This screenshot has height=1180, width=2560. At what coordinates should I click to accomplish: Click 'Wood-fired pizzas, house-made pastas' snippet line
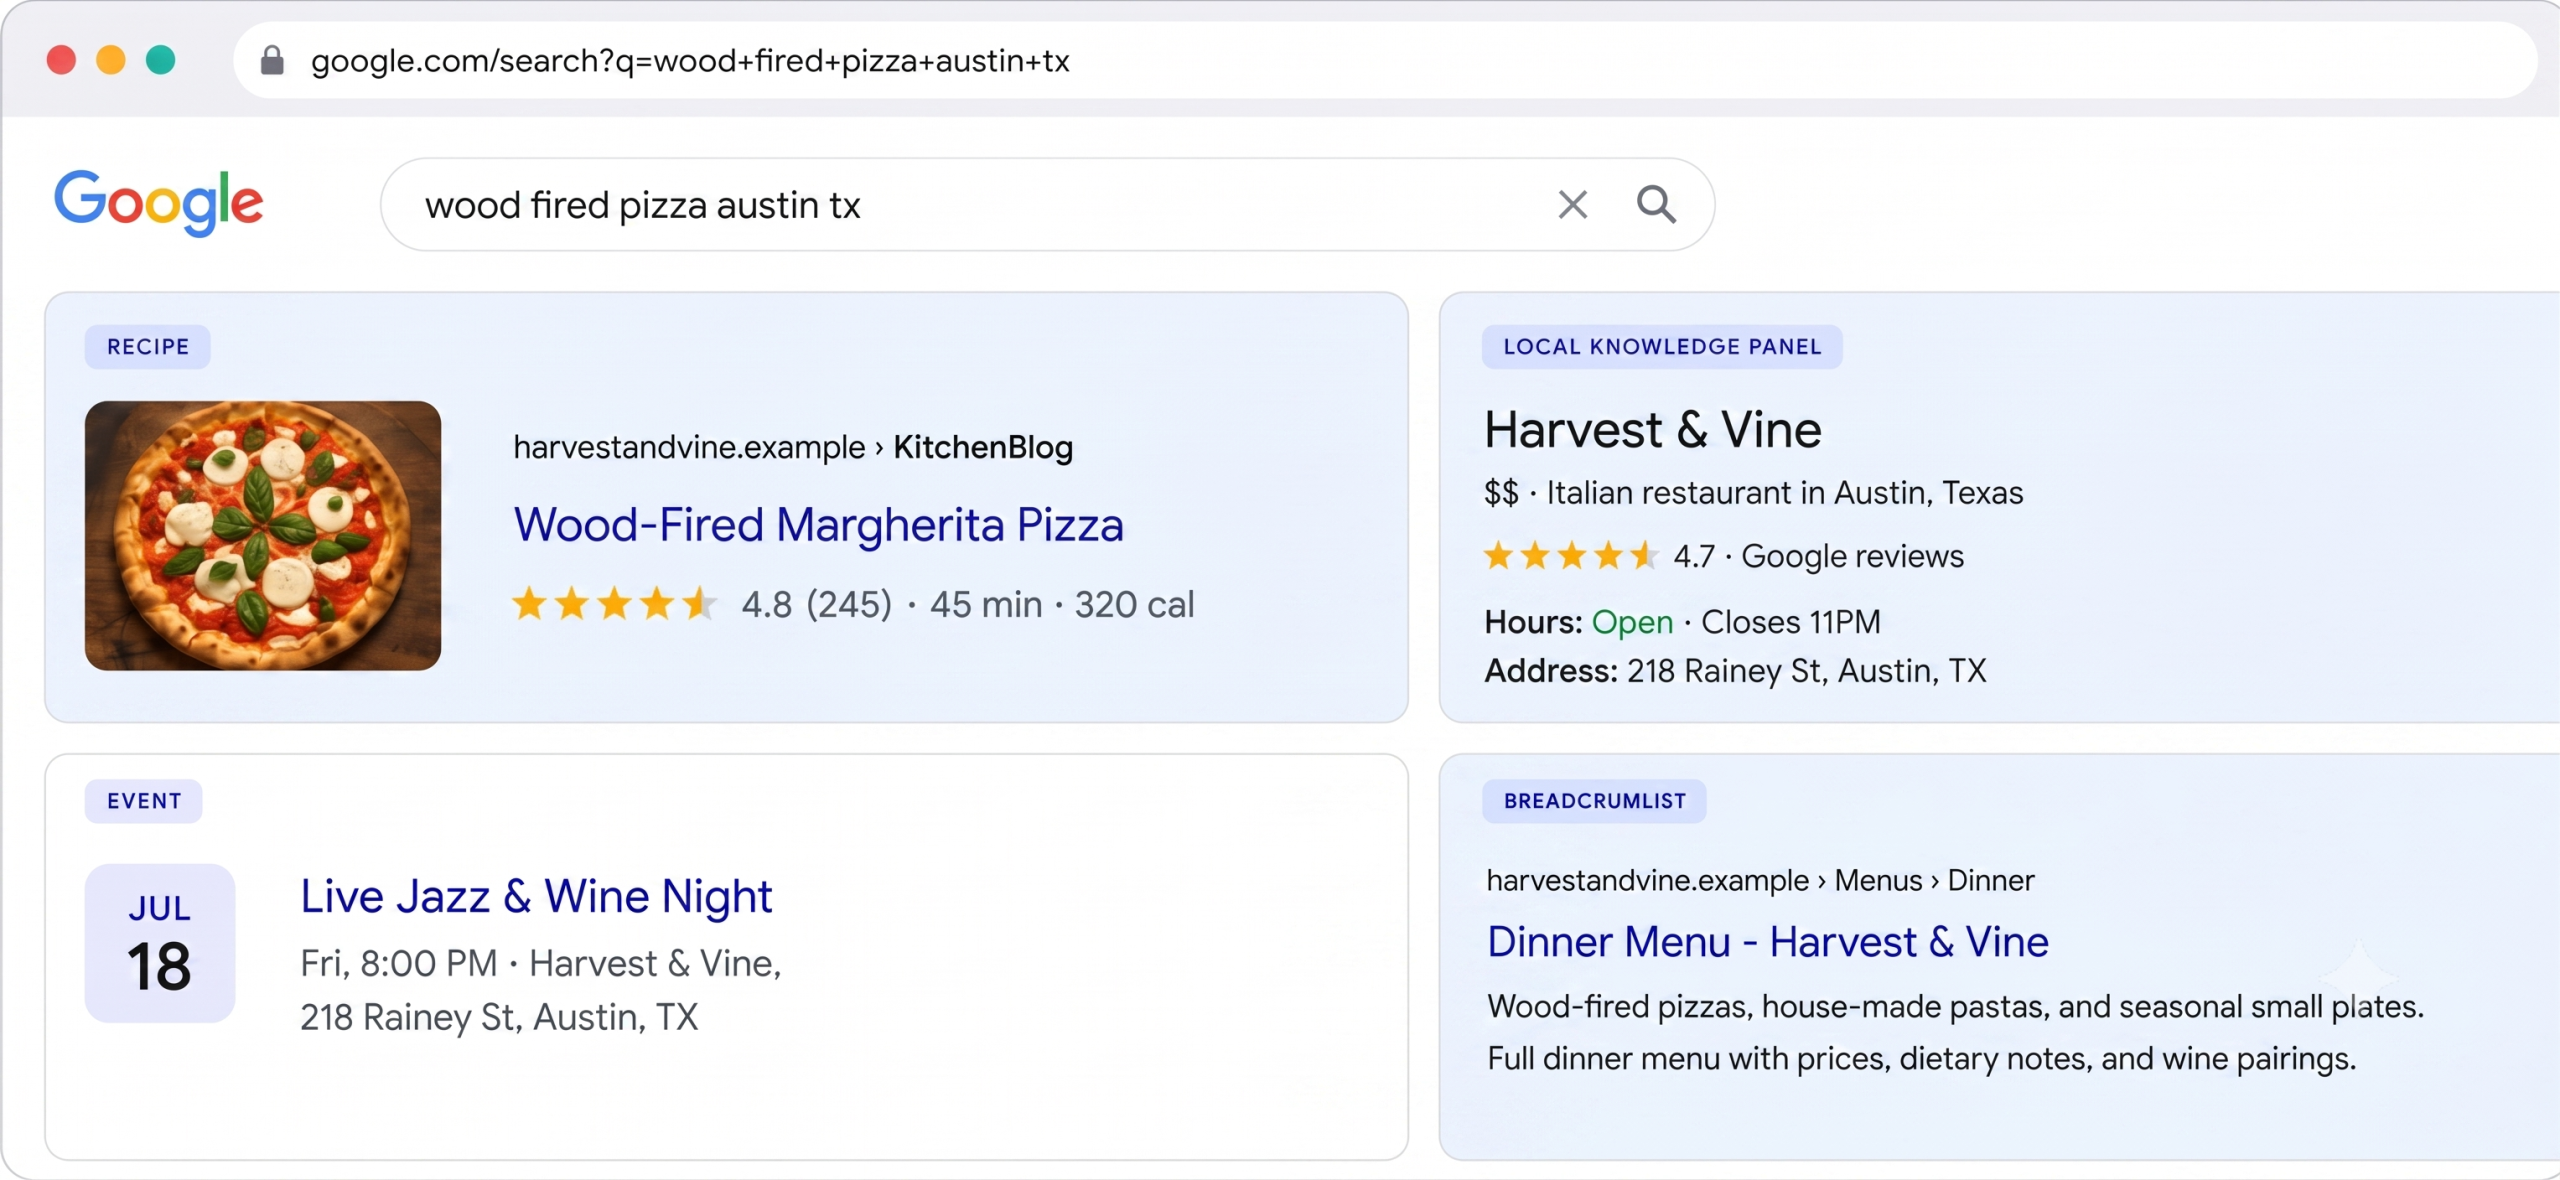[1955, 1006]
